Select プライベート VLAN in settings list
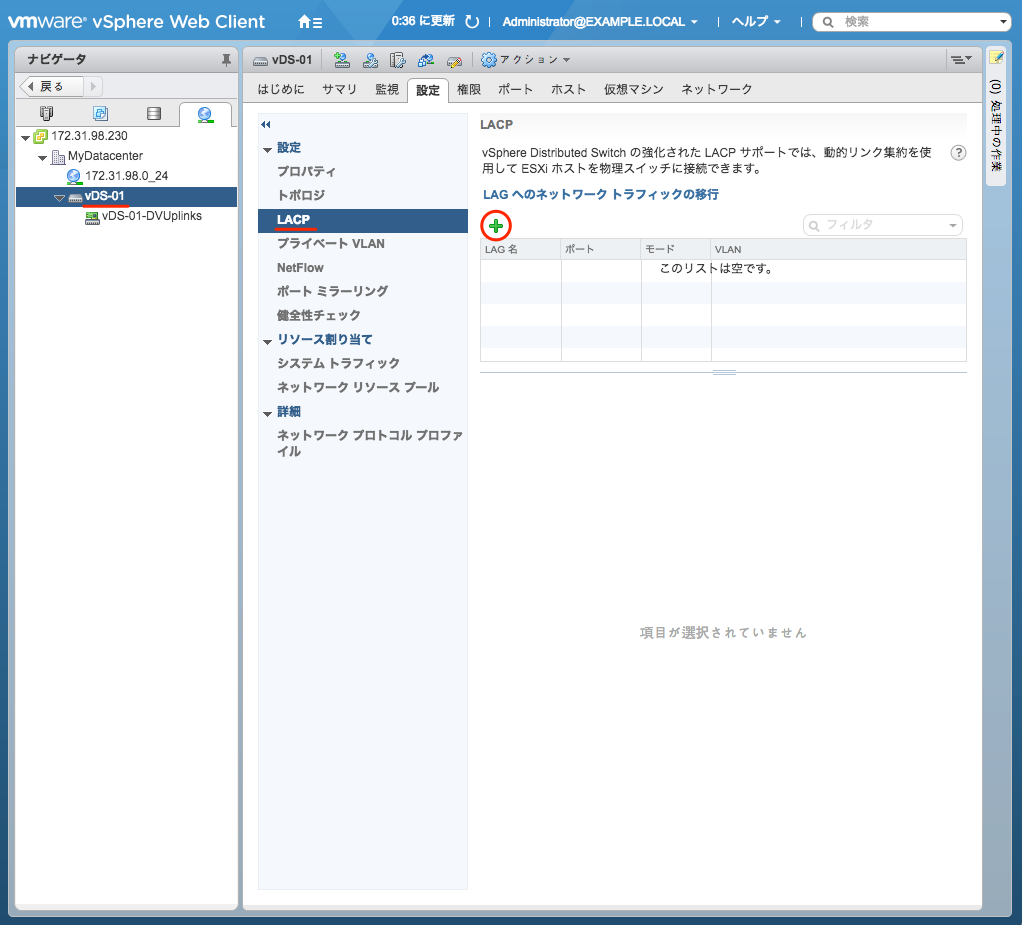 331,243
